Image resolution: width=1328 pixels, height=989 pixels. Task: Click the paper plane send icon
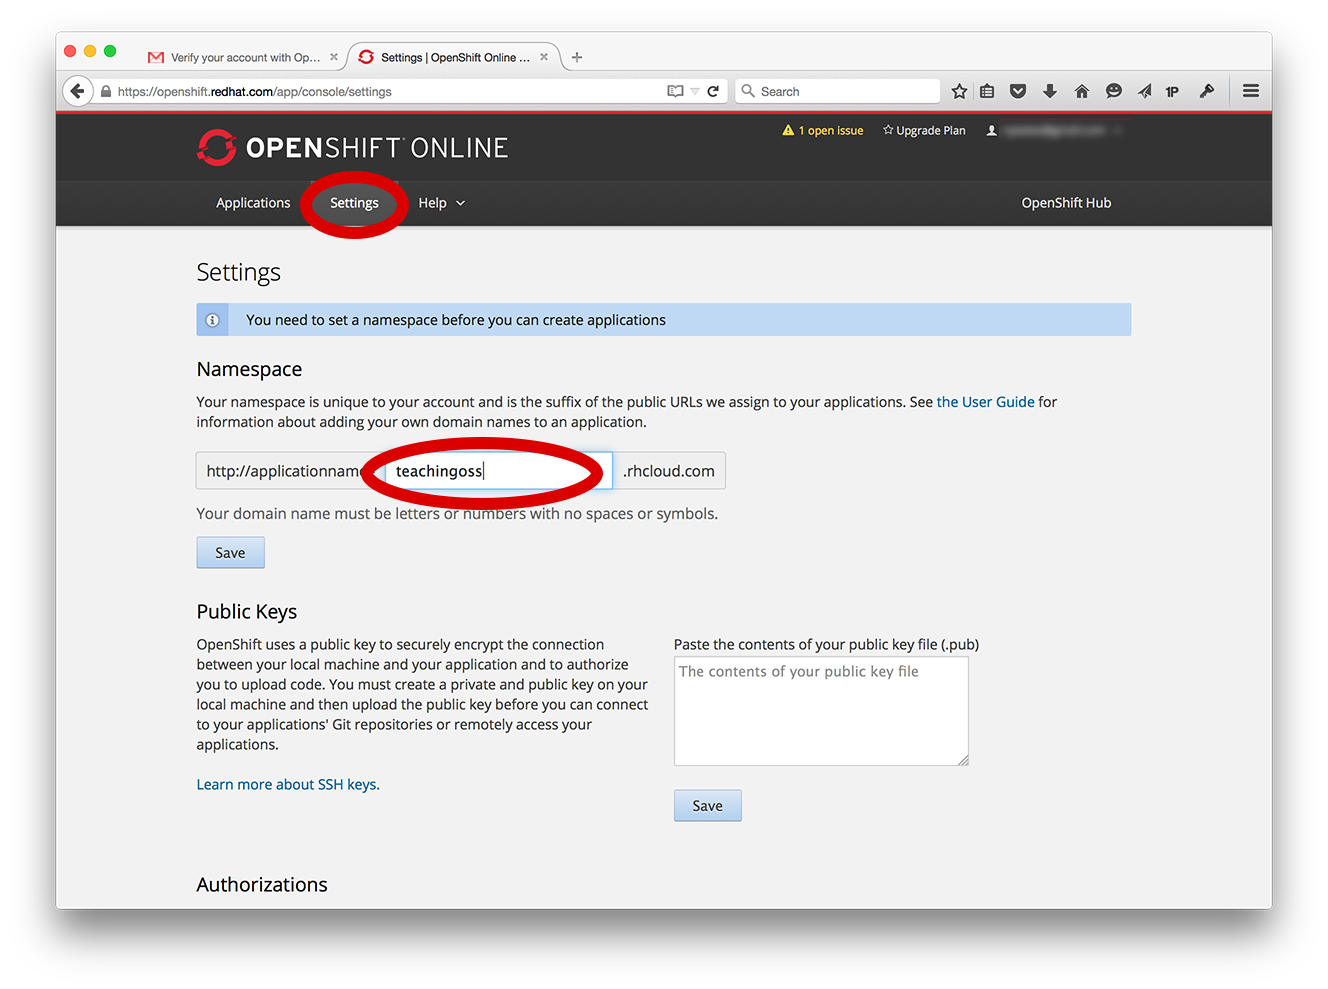pos(1145,91)
